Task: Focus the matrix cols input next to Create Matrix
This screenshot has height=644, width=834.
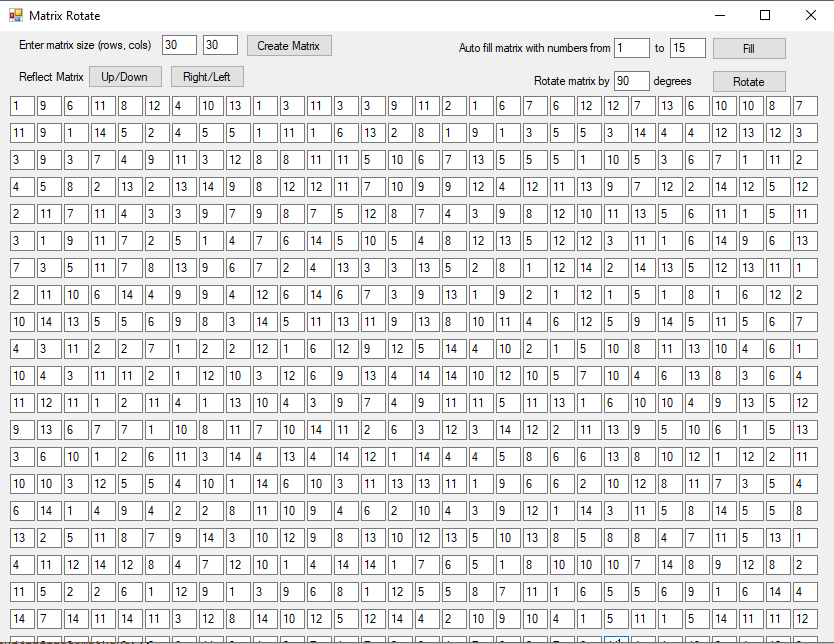Action: pos(220,45)
